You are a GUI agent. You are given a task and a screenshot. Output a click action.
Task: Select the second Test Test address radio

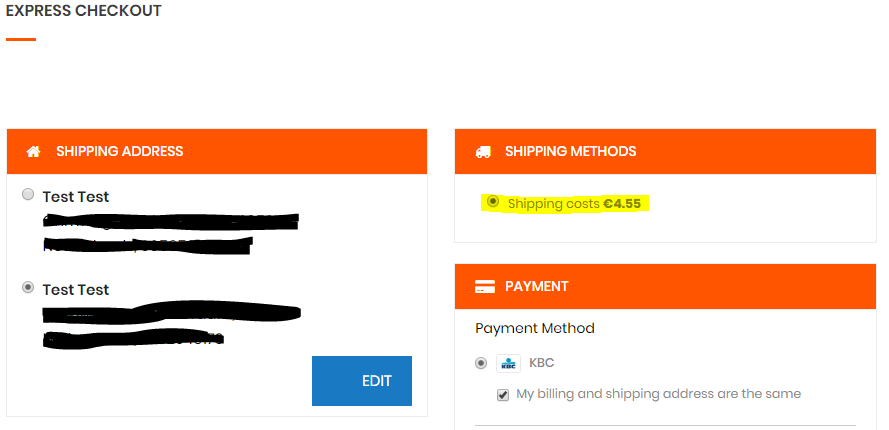(28, 288)
